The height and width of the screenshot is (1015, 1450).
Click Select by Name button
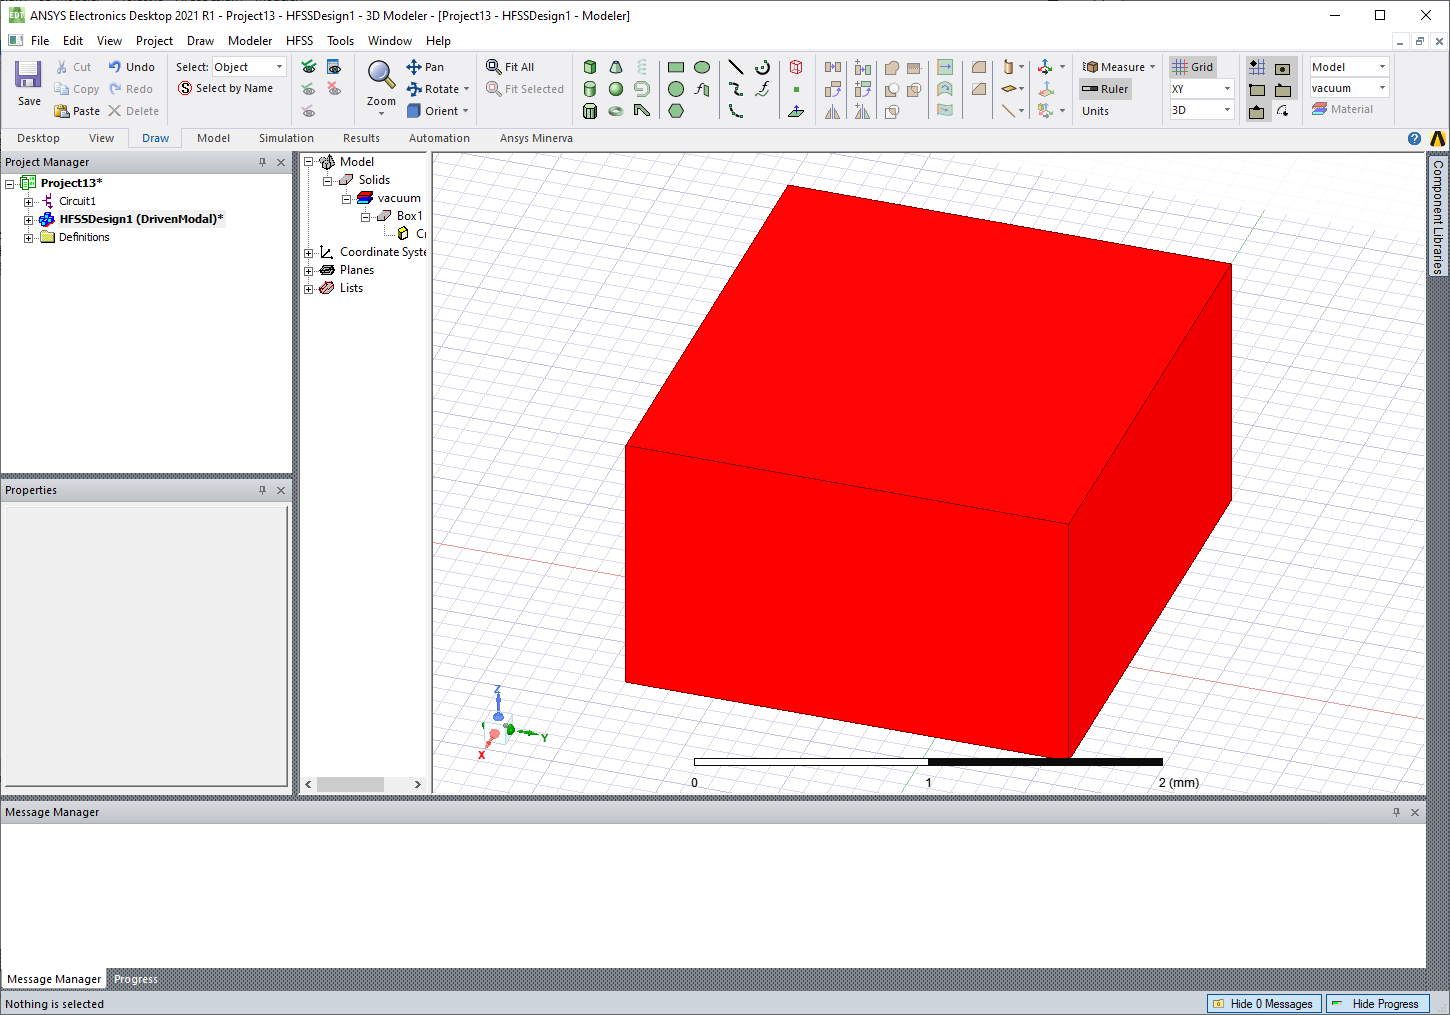[x=225, y=89]
